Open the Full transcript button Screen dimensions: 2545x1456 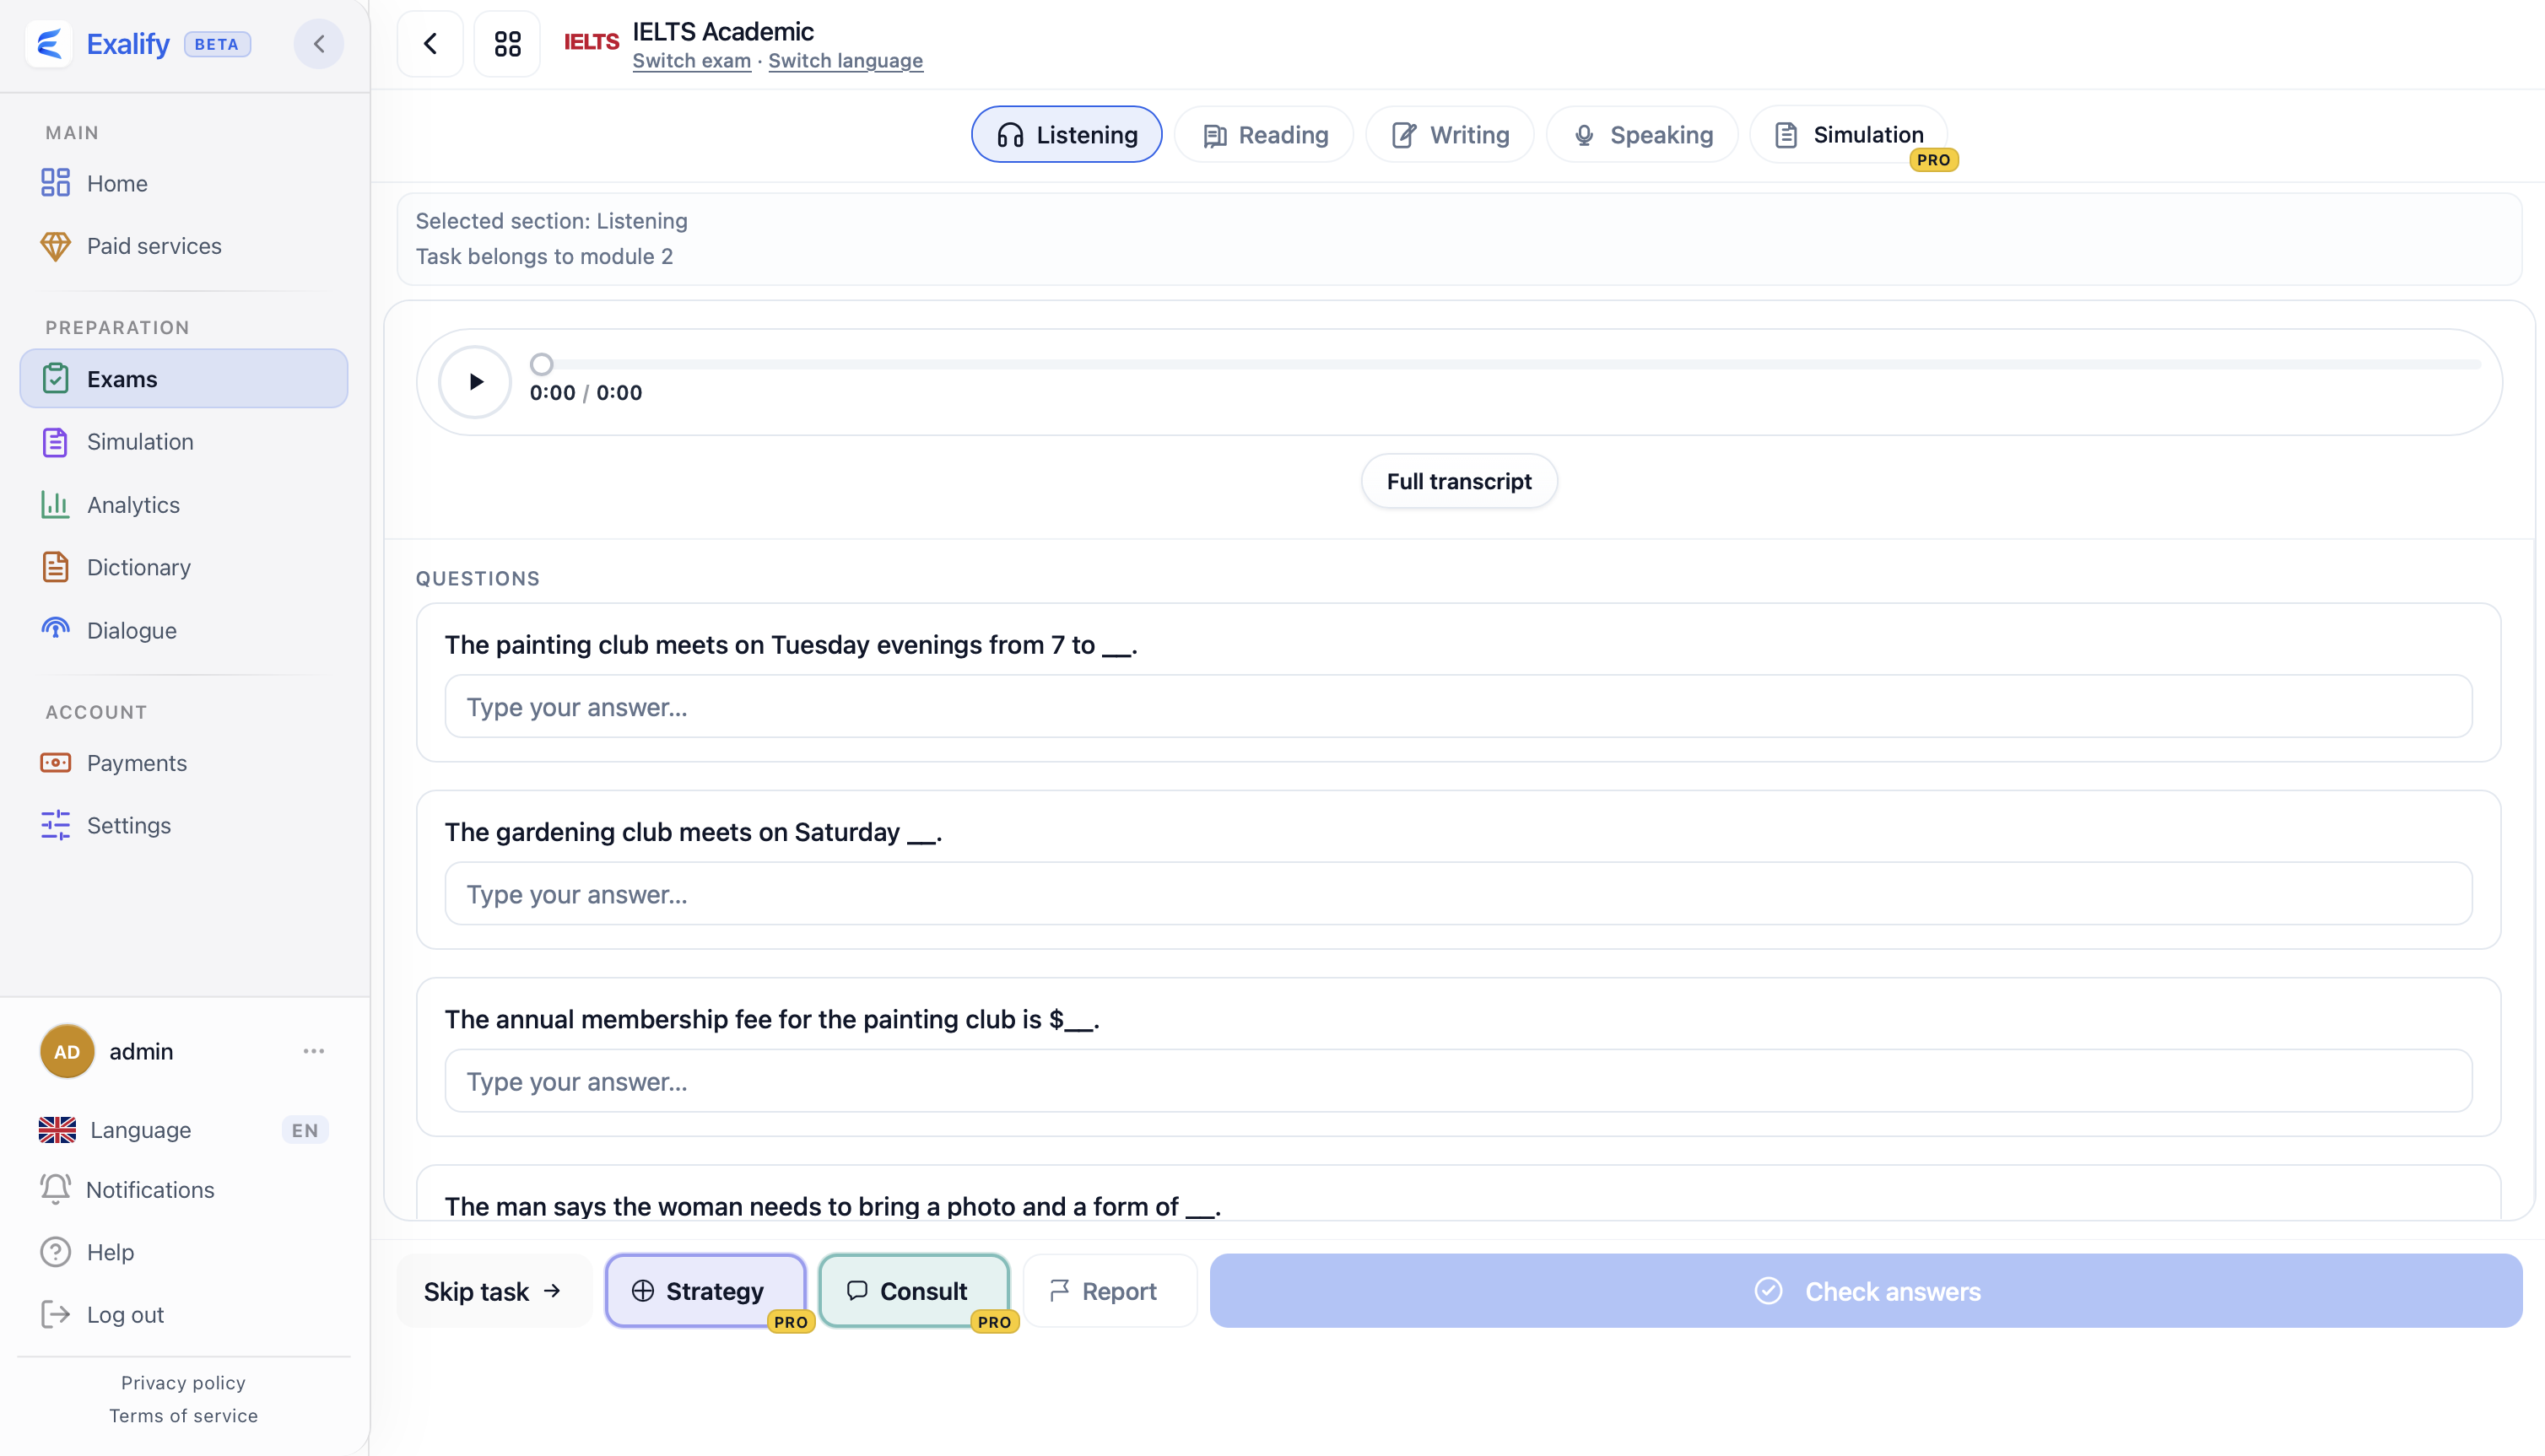pyautogui.click(x=1459, y=481)
